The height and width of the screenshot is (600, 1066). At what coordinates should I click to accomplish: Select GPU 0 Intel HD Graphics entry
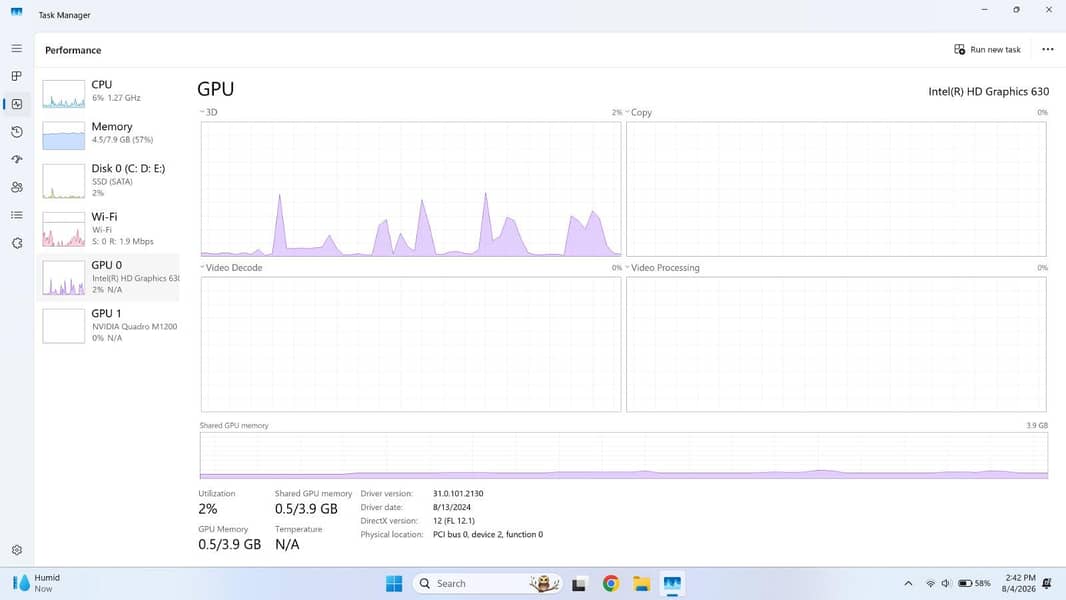click(x=109, y=277)
